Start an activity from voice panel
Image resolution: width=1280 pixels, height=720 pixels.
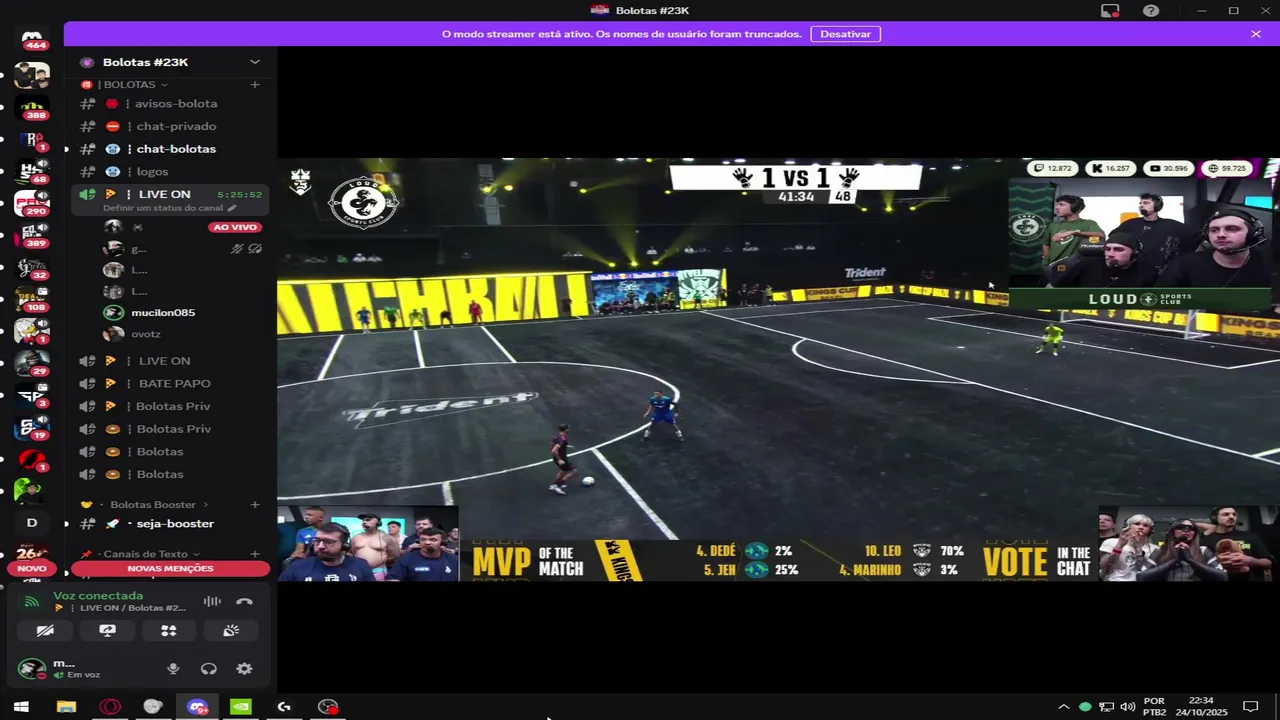[x=168, y=630]
